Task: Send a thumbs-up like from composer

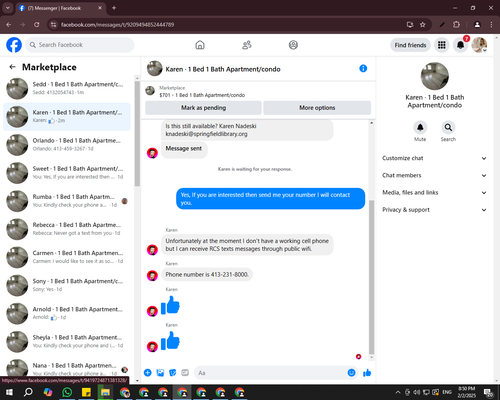Action: coord(367,373)
